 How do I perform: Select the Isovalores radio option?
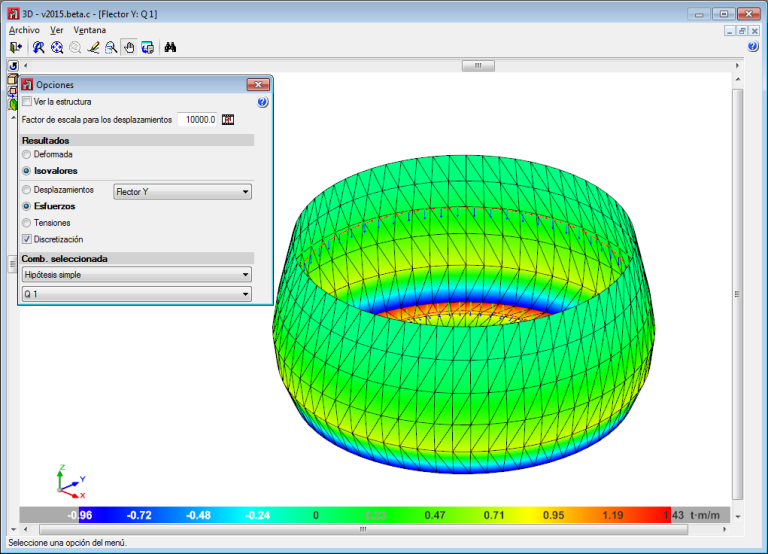pos(26,171)
